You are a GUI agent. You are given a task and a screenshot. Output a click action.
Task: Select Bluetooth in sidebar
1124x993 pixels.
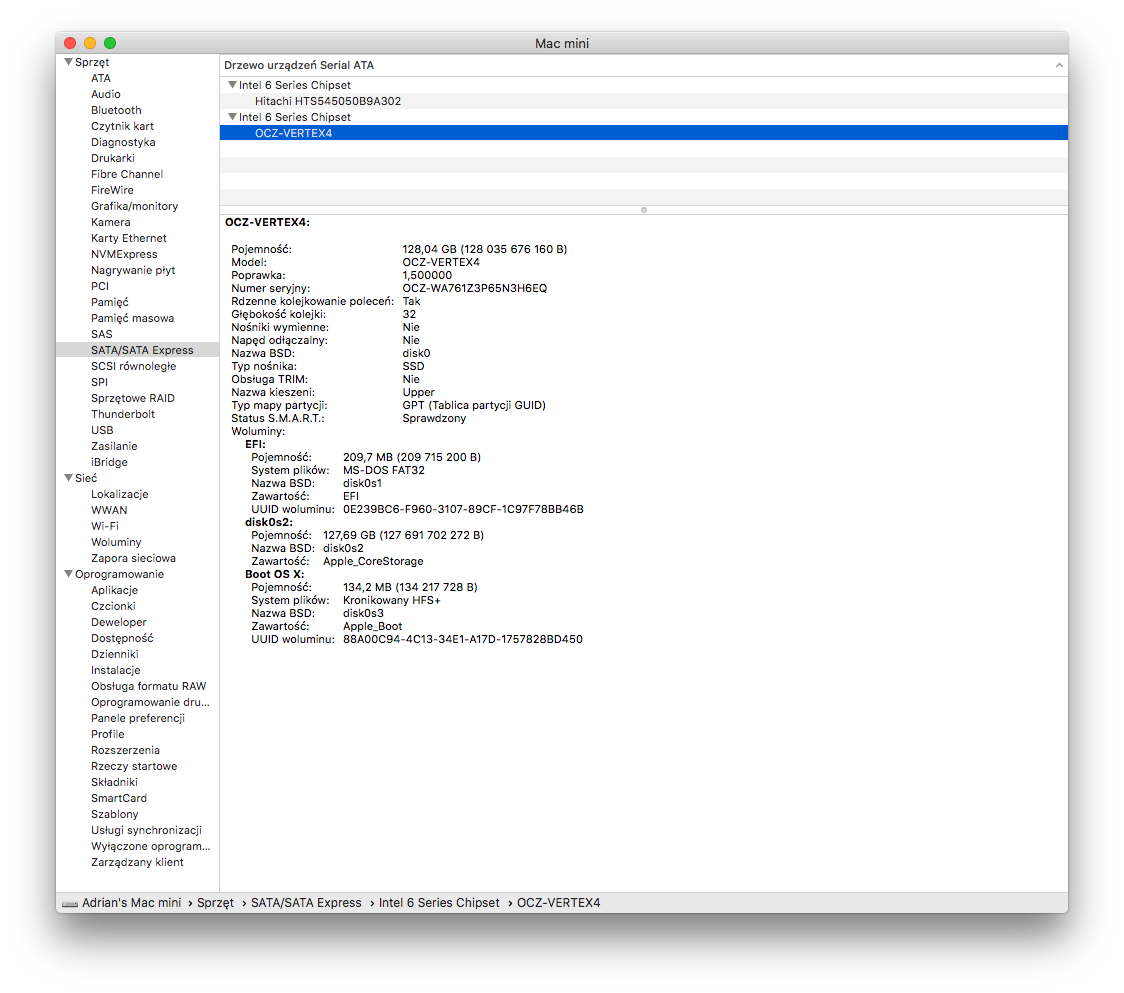click(x=116, y=110)
